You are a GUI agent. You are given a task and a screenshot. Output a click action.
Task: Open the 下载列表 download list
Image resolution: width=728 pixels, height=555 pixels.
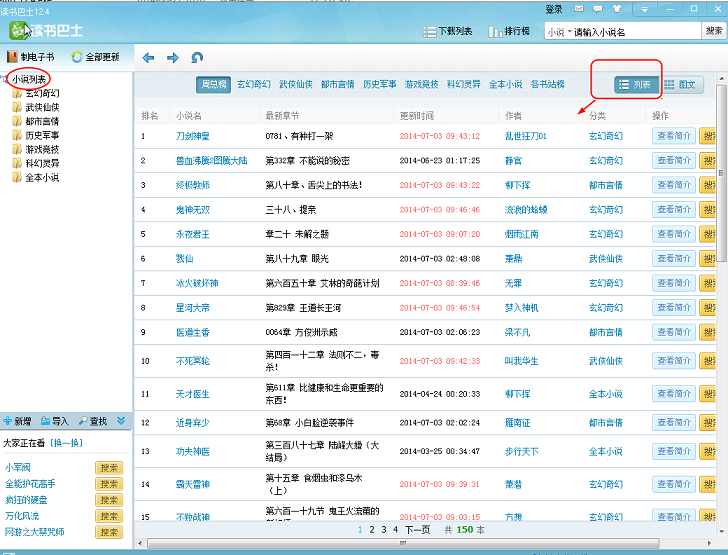(448, 31)
